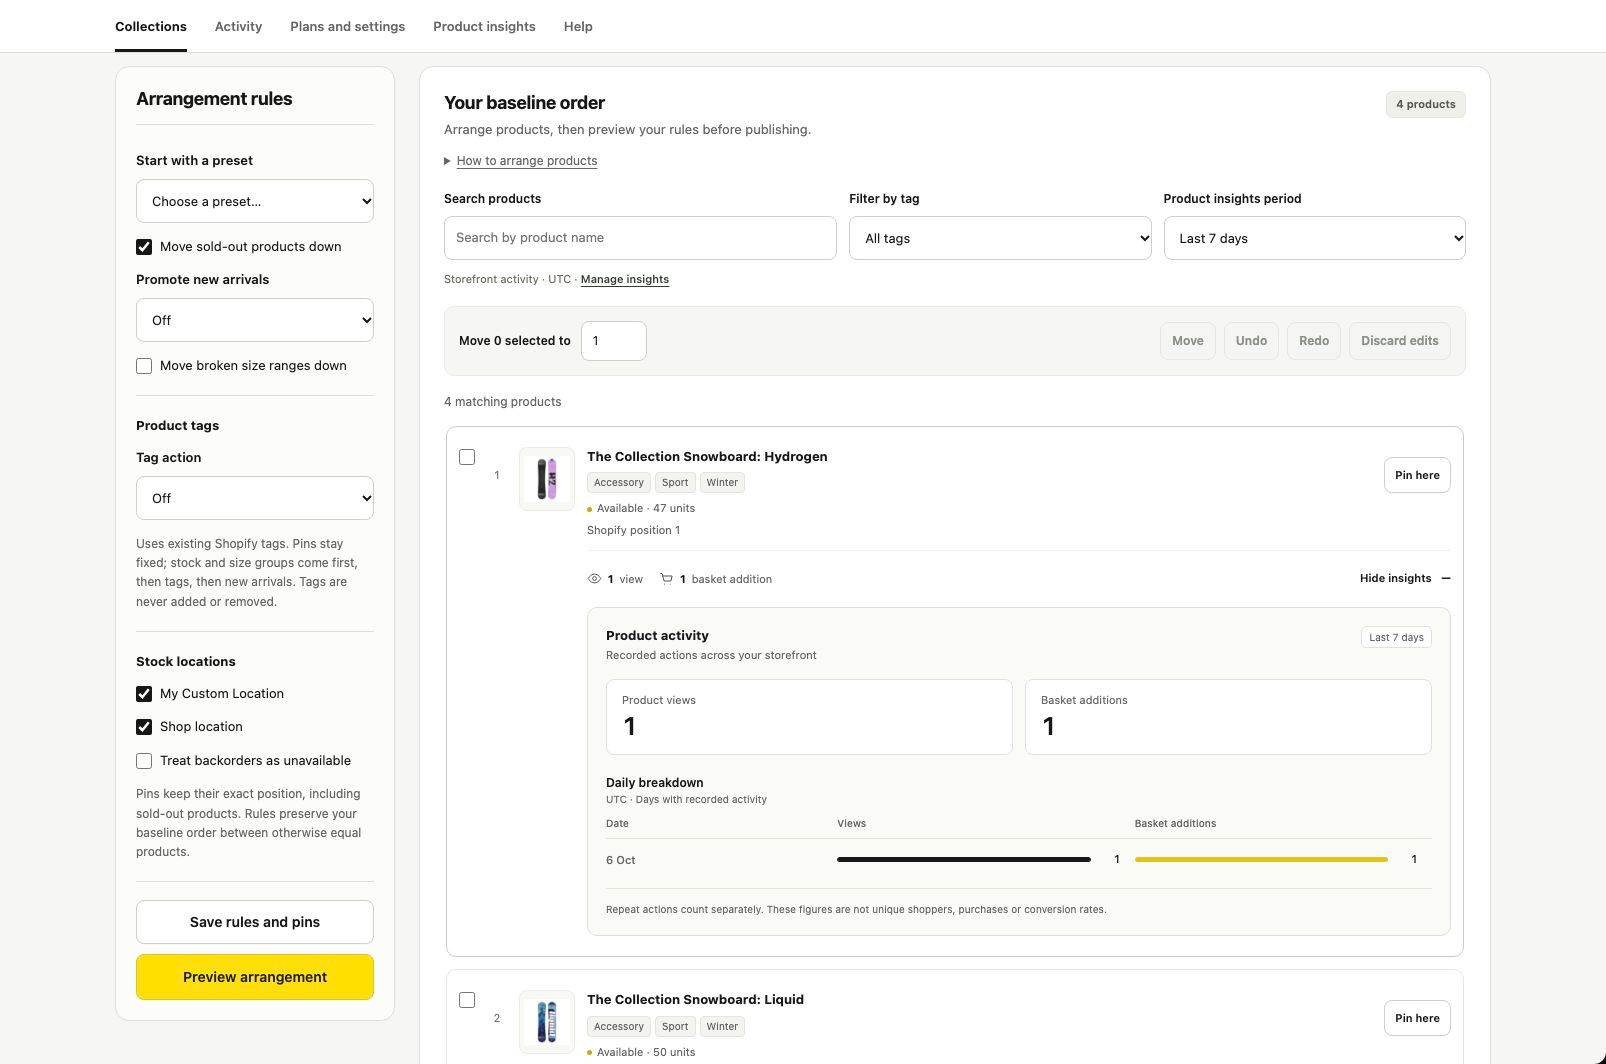Viewport: 1606px width, 1064px height.
Task: Switch to the Collections tab
Action: click(x=151, y=27)
